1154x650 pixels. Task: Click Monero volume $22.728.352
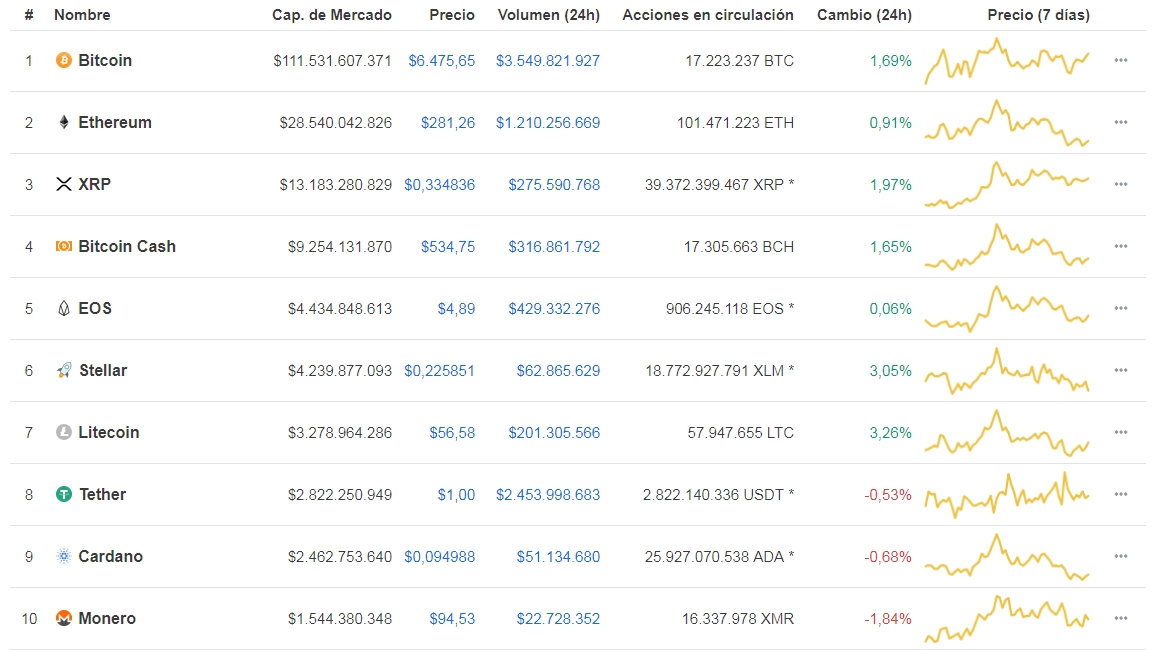pos(558,618)
